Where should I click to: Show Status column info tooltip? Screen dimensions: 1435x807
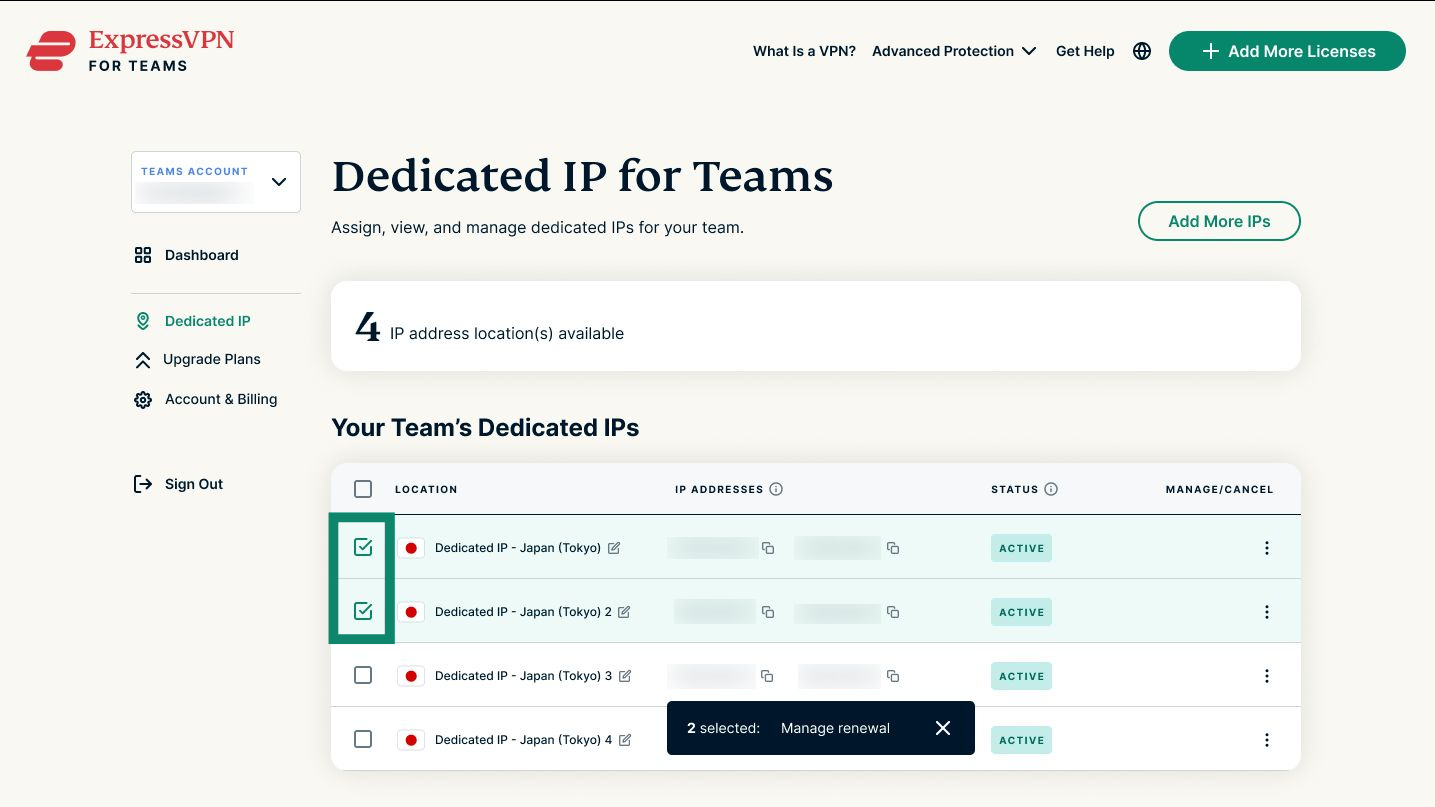coord(1051,489)
